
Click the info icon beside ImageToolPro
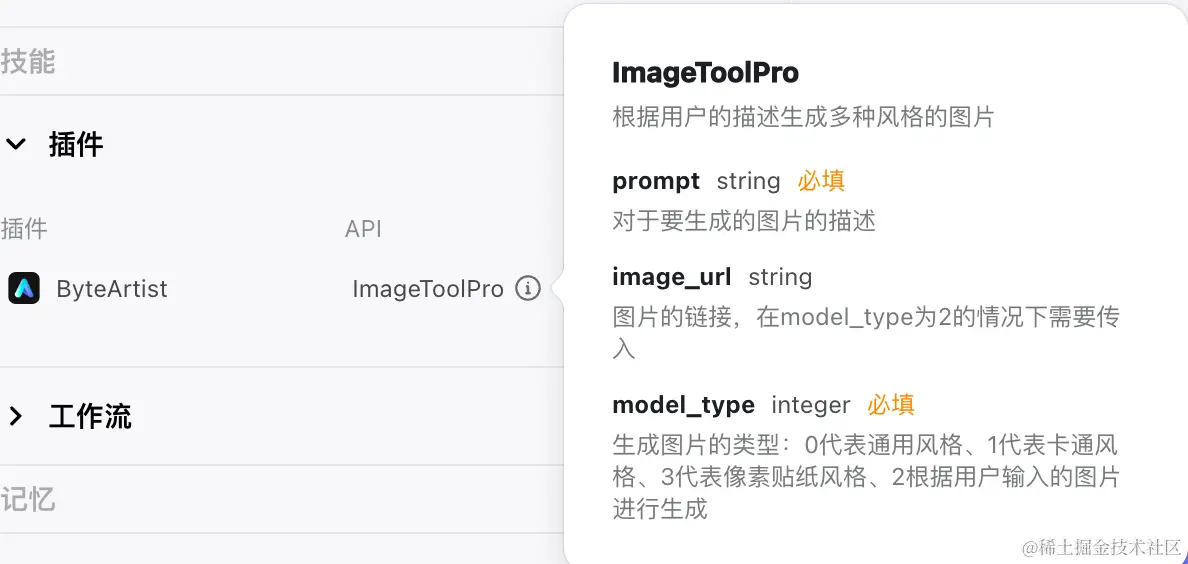[528, 289]
